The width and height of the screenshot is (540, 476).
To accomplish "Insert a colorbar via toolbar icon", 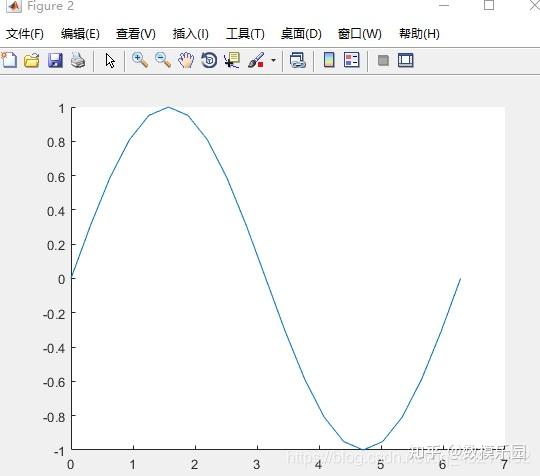I will 329,60.
